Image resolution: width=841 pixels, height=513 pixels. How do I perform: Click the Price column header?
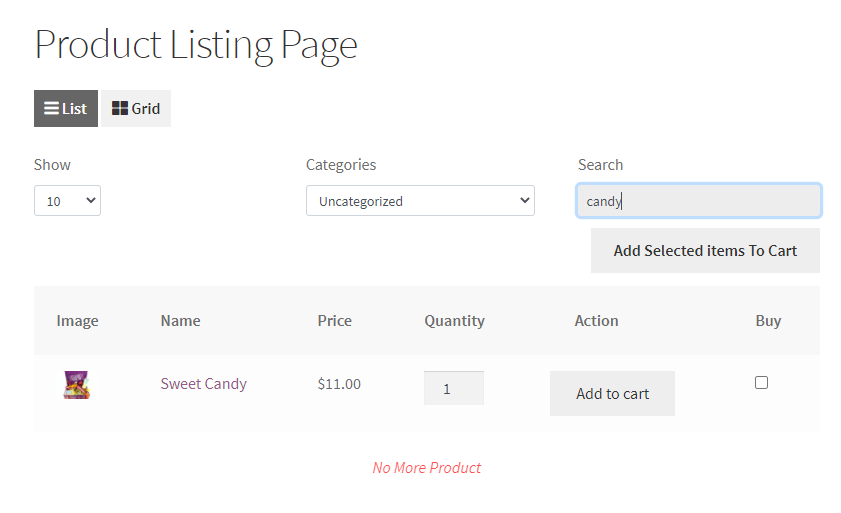tap(334, 321)
